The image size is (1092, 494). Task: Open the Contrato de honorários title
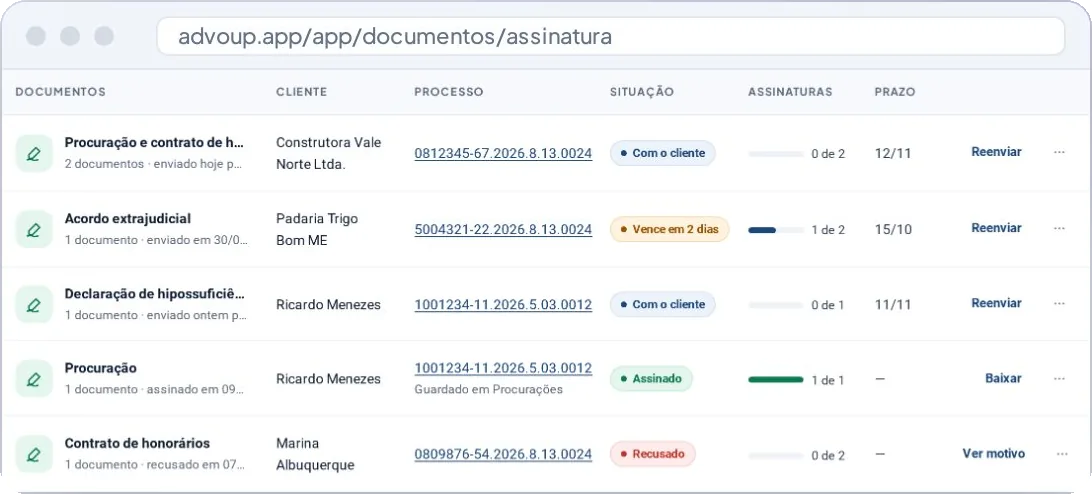pos(137,443)
